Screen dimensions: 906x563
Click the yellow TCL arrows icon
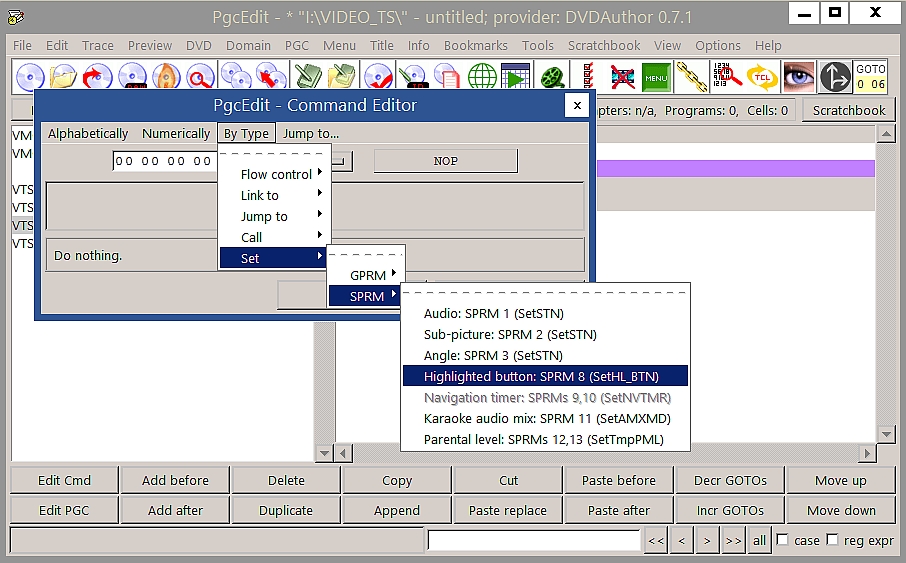(x=762, y=77)
